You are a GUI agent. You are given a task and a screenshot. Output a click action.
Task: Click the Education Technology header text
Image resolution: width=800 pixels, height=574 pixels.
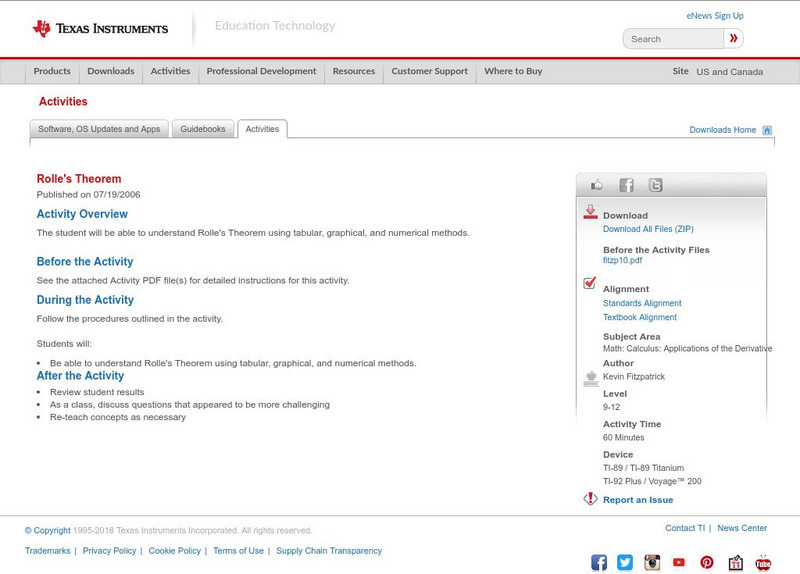pos(275,26)
